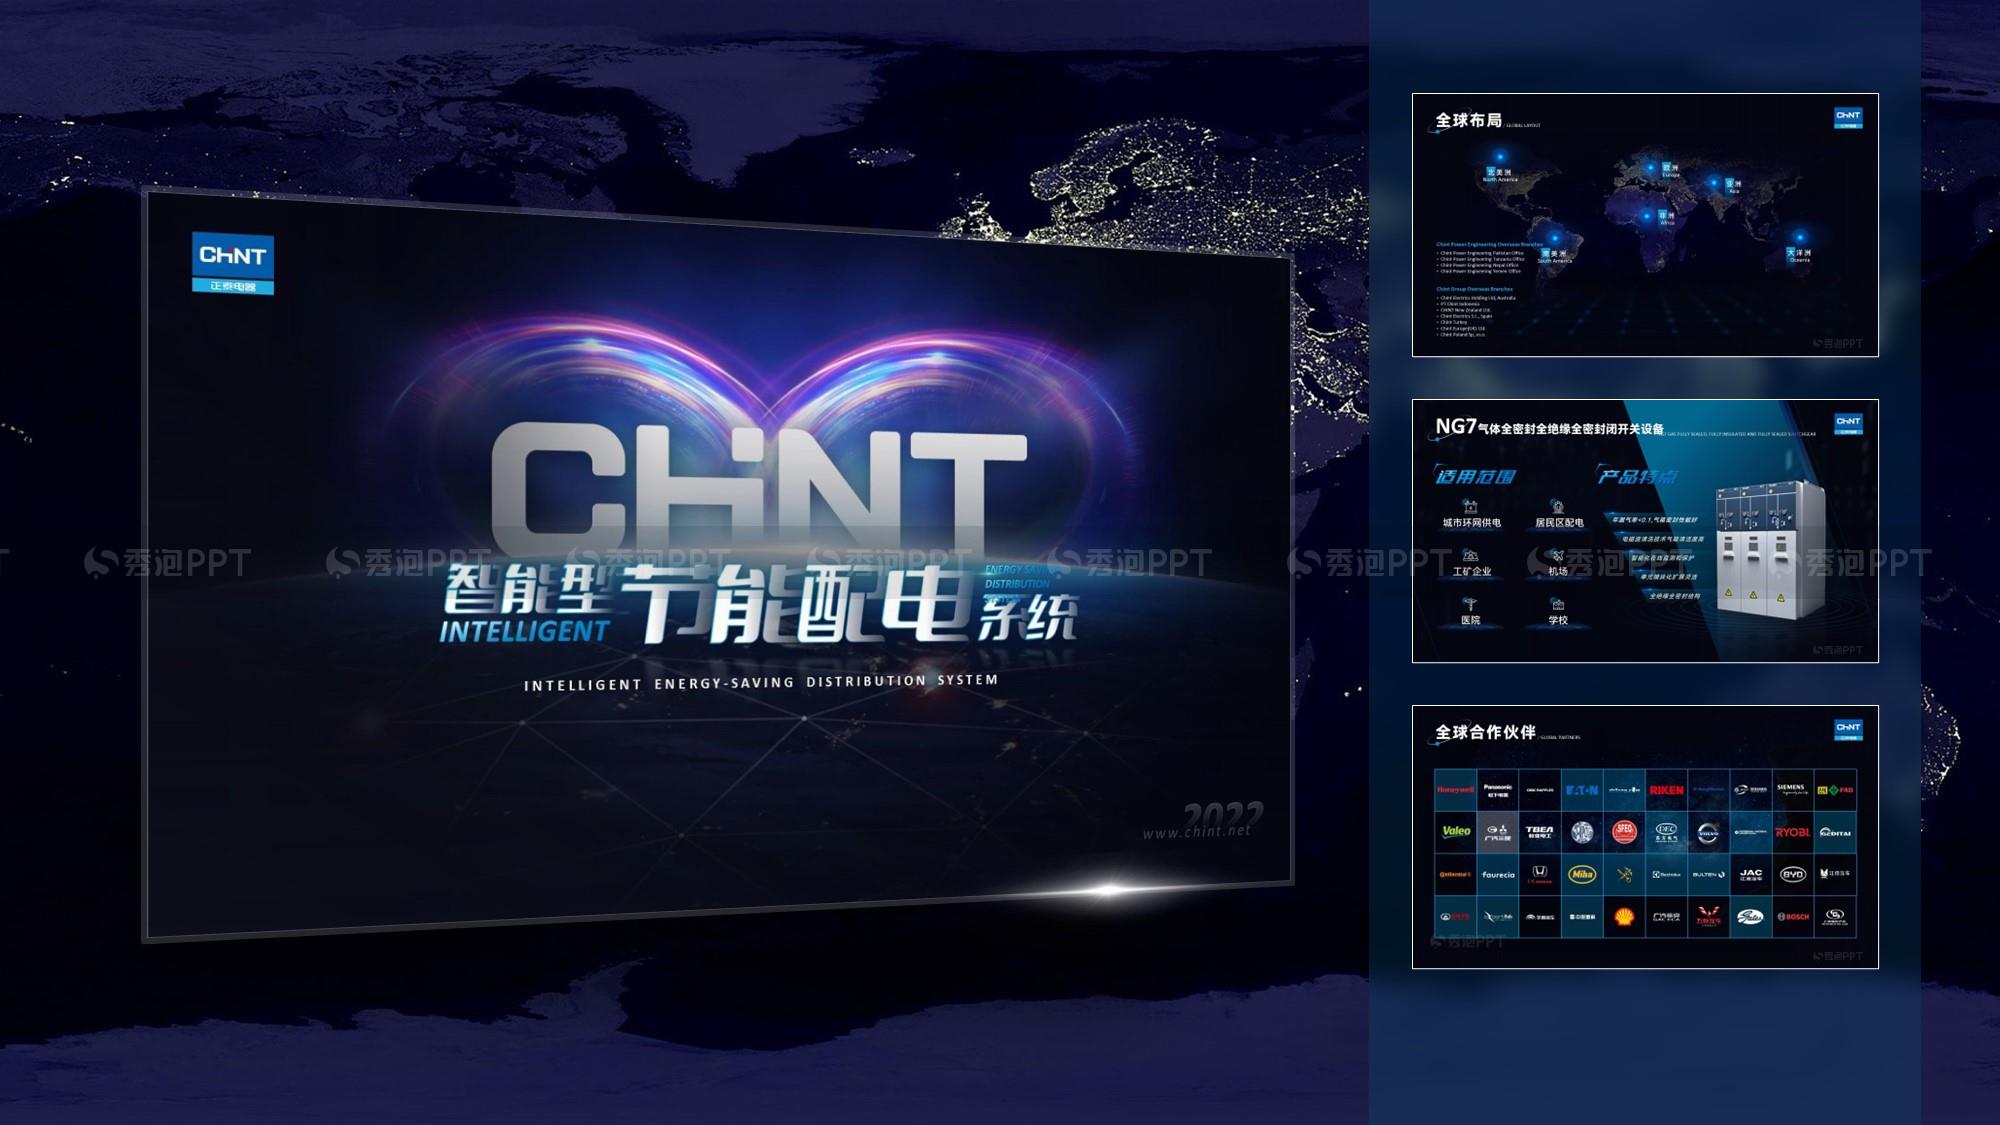Screen dimensions: 2000x1125
Task: Click the red SFEO round partner logo
Action: tap(1624, 832)
